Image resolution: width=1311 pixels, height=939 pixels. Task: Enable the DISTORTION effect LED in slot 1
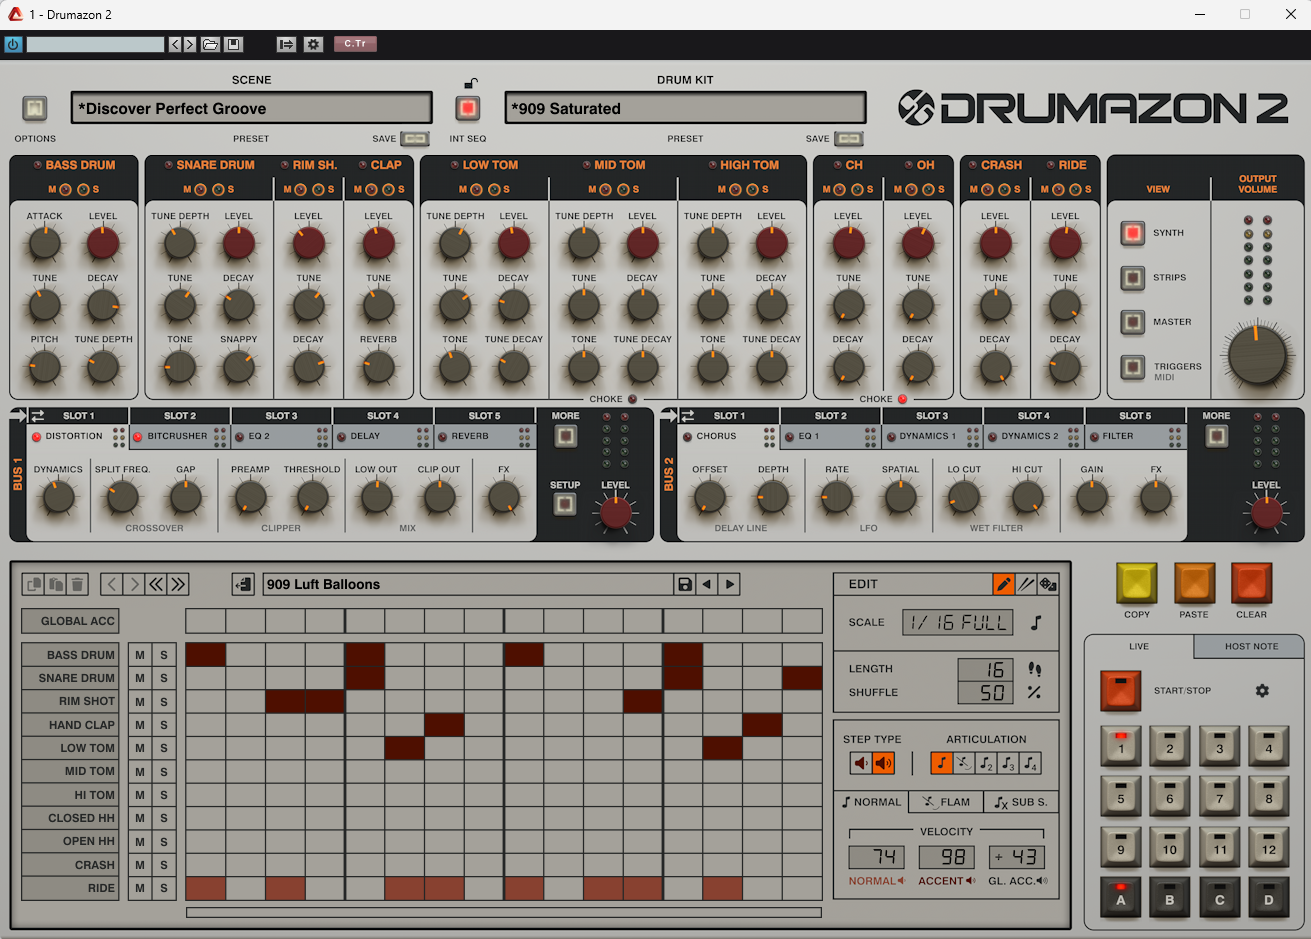click(37, 437)
